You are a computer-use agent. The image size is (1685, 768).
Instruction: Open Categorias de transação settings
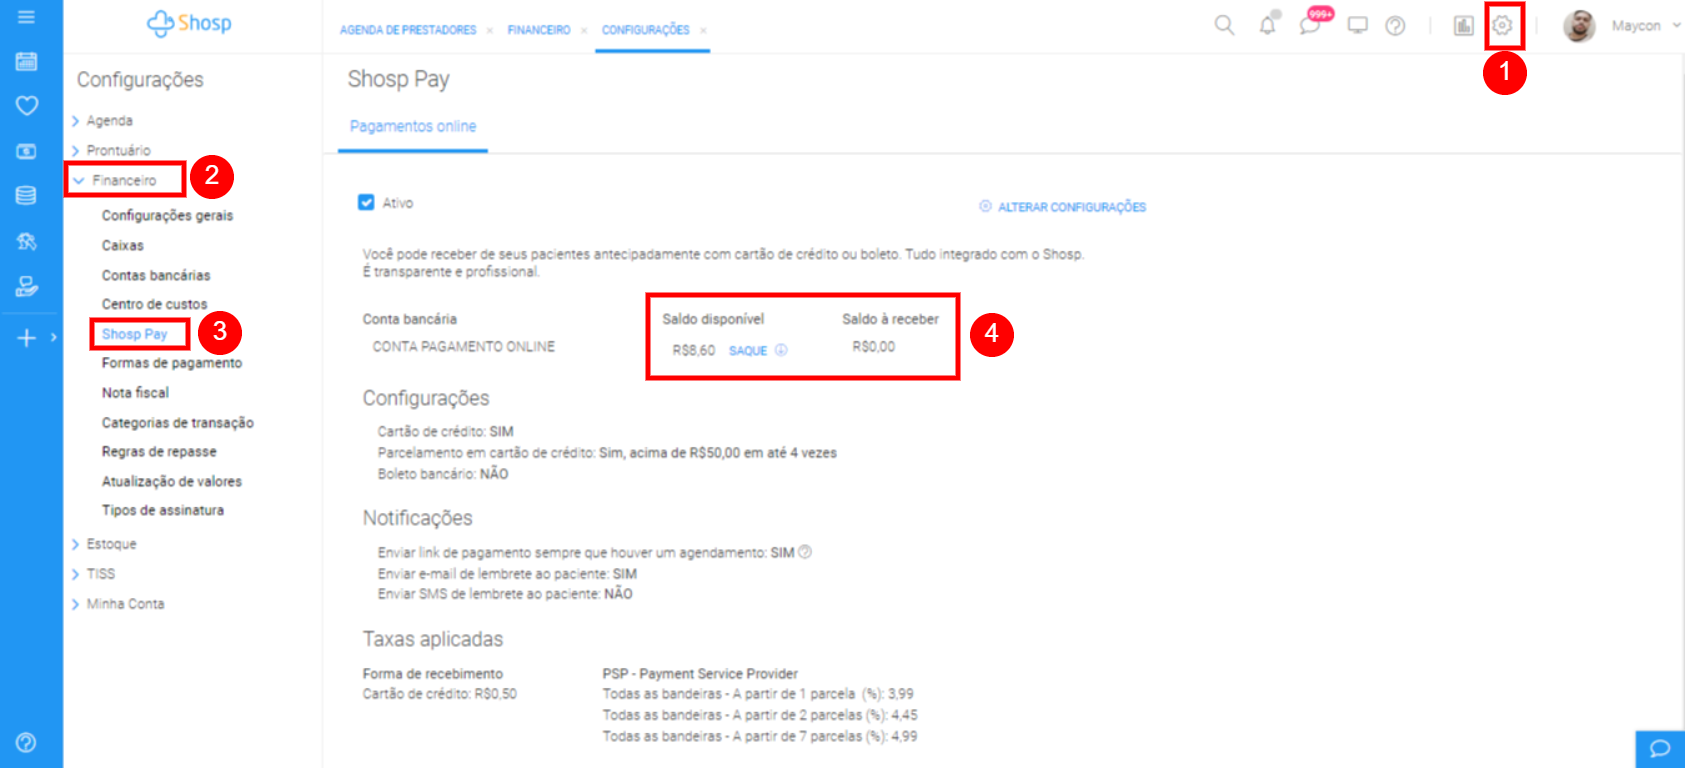coord(177,423)
